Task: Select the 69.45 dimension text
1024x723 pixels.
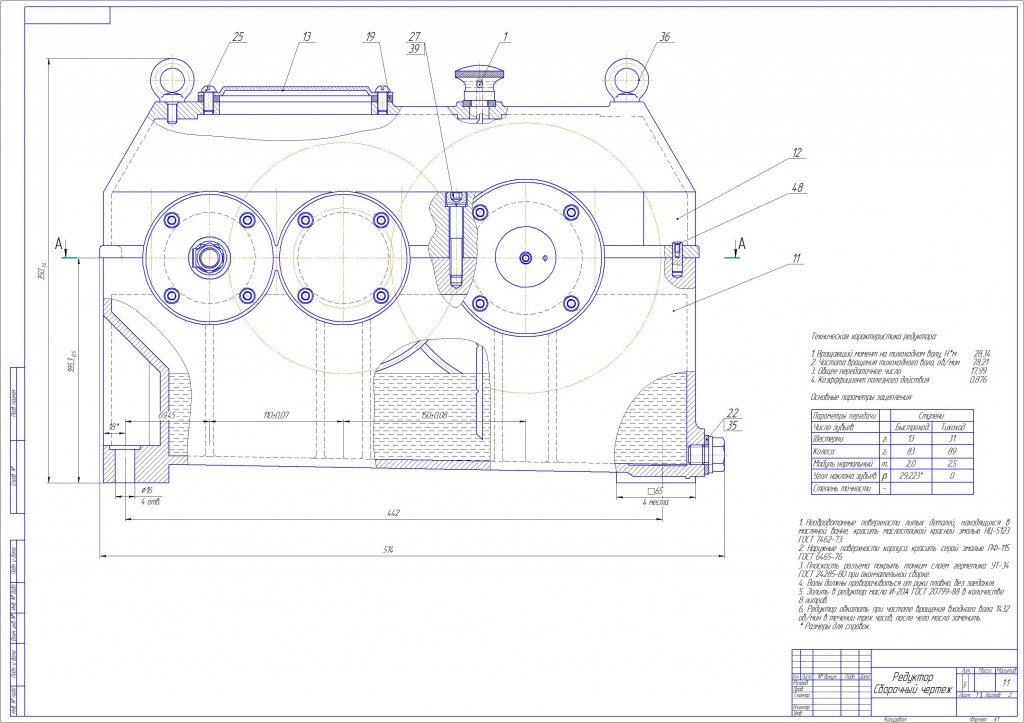Action: point(167,415)
